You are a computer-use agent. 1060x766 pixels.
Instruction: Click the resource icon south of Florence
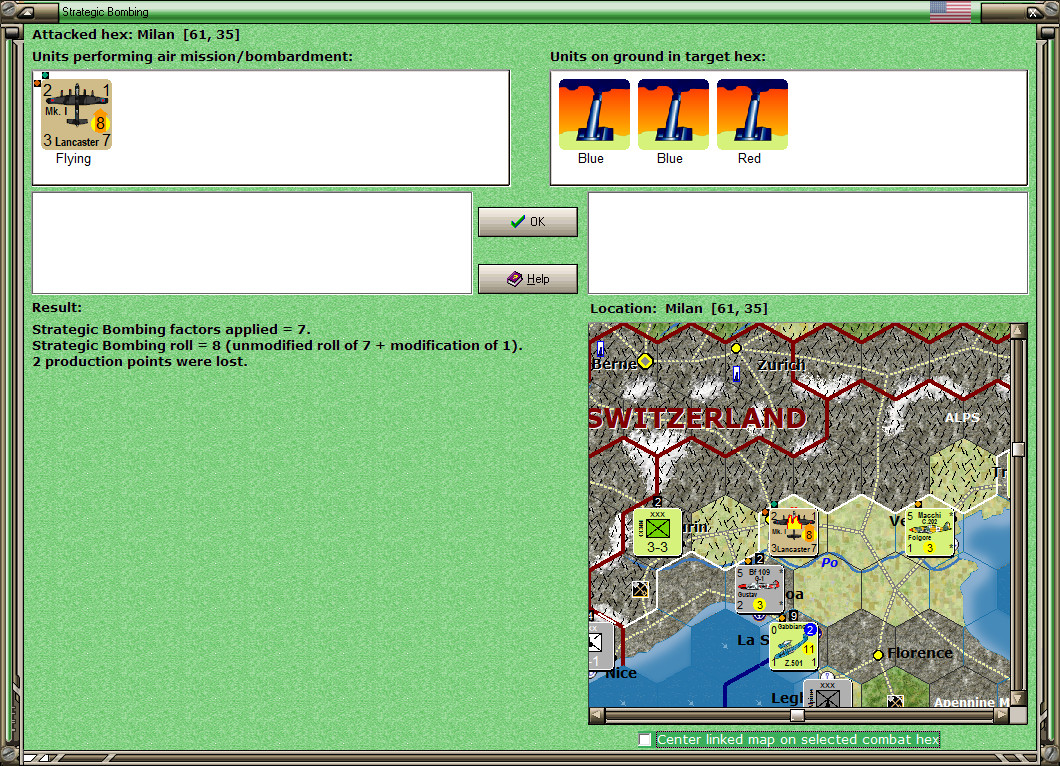click(x=895, y=701)
